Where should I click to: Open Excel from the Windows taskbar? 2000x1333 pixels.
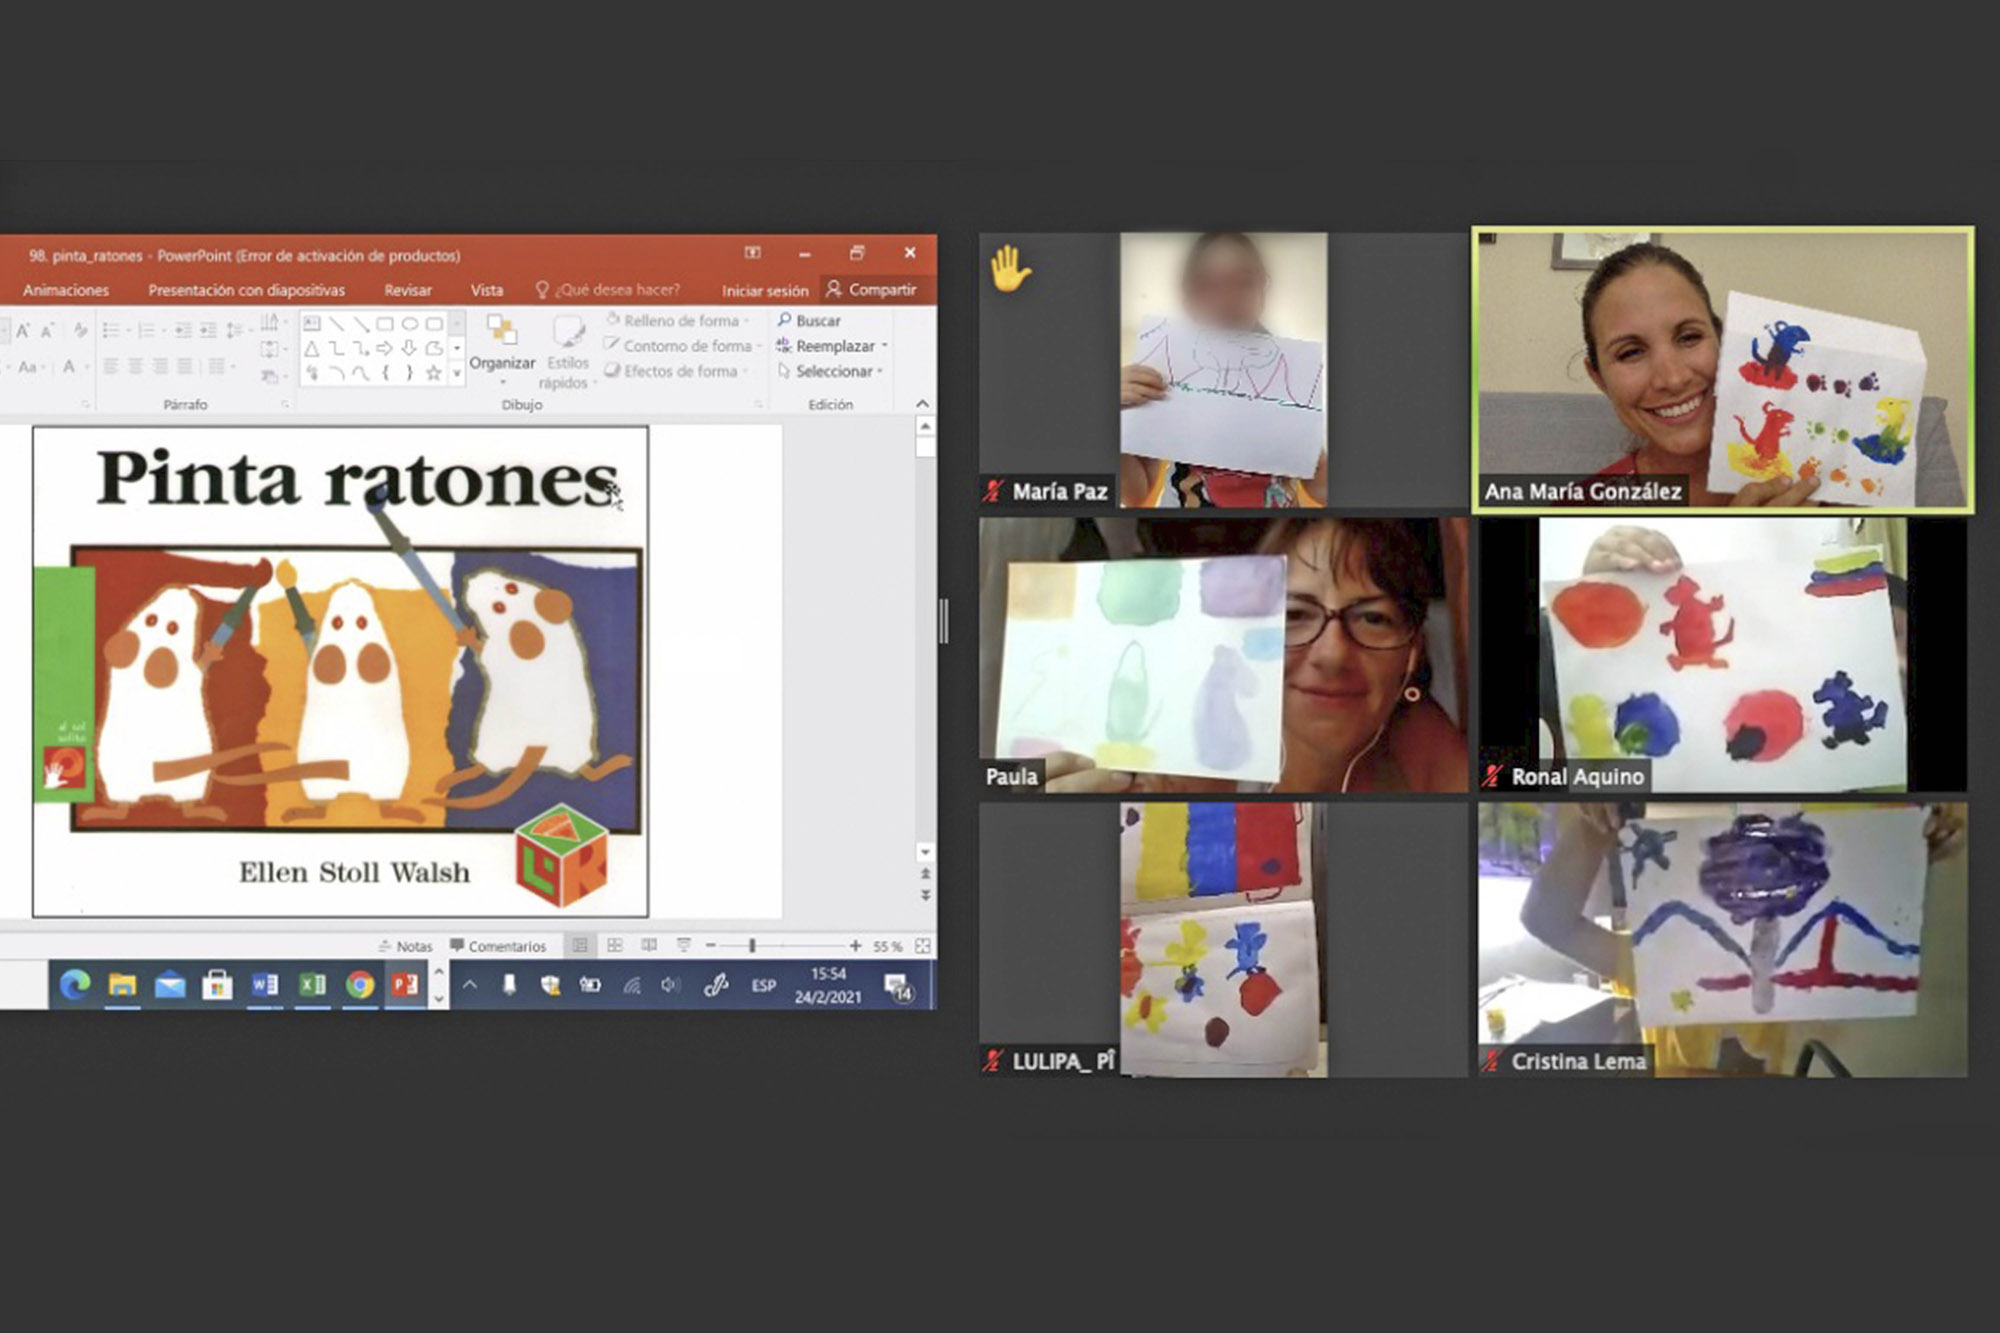(x=312, y=985)
